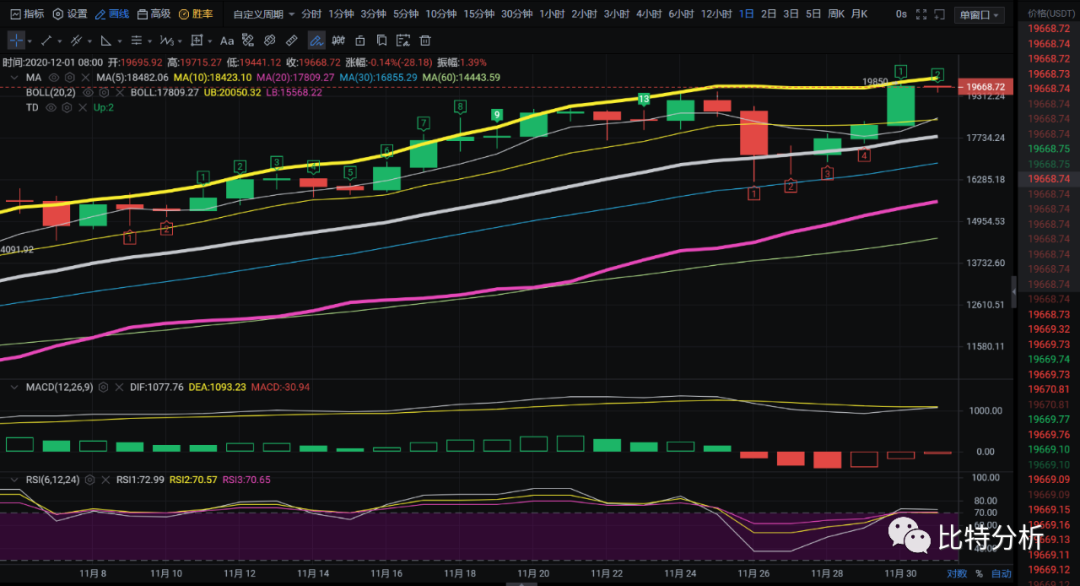Click the 自动 auto scale option
The height and width of the screenshot is (586, 1080).
1001,574
